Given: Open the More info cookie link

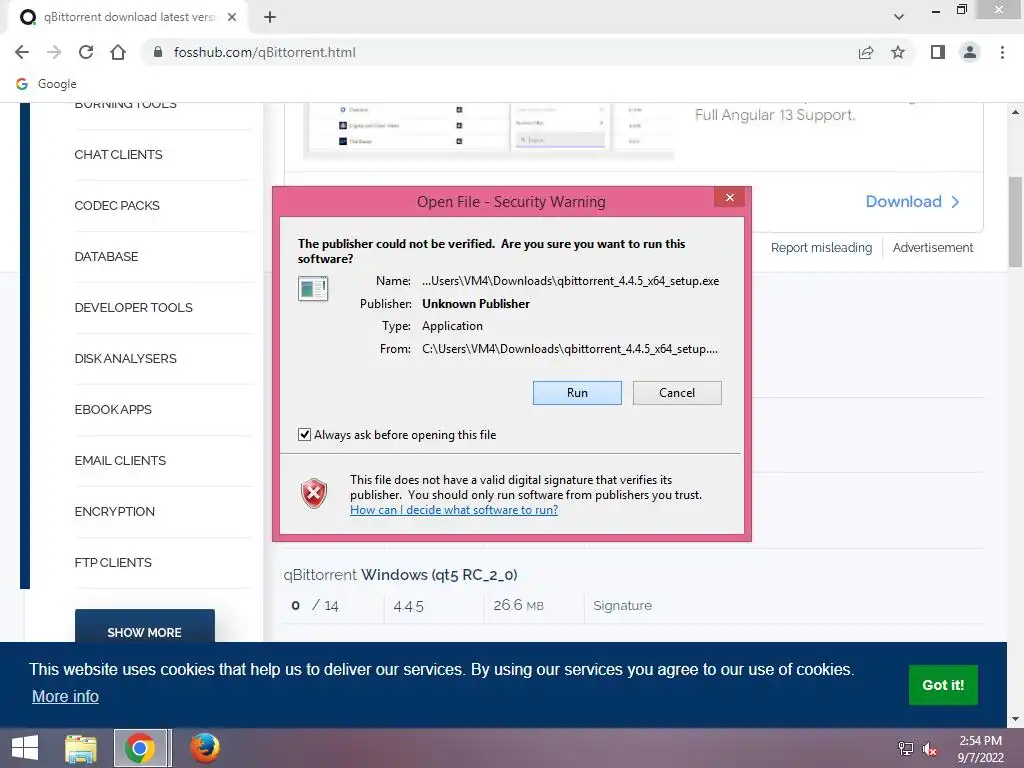Looking at the screenshot, I should [x=65, y=696].
